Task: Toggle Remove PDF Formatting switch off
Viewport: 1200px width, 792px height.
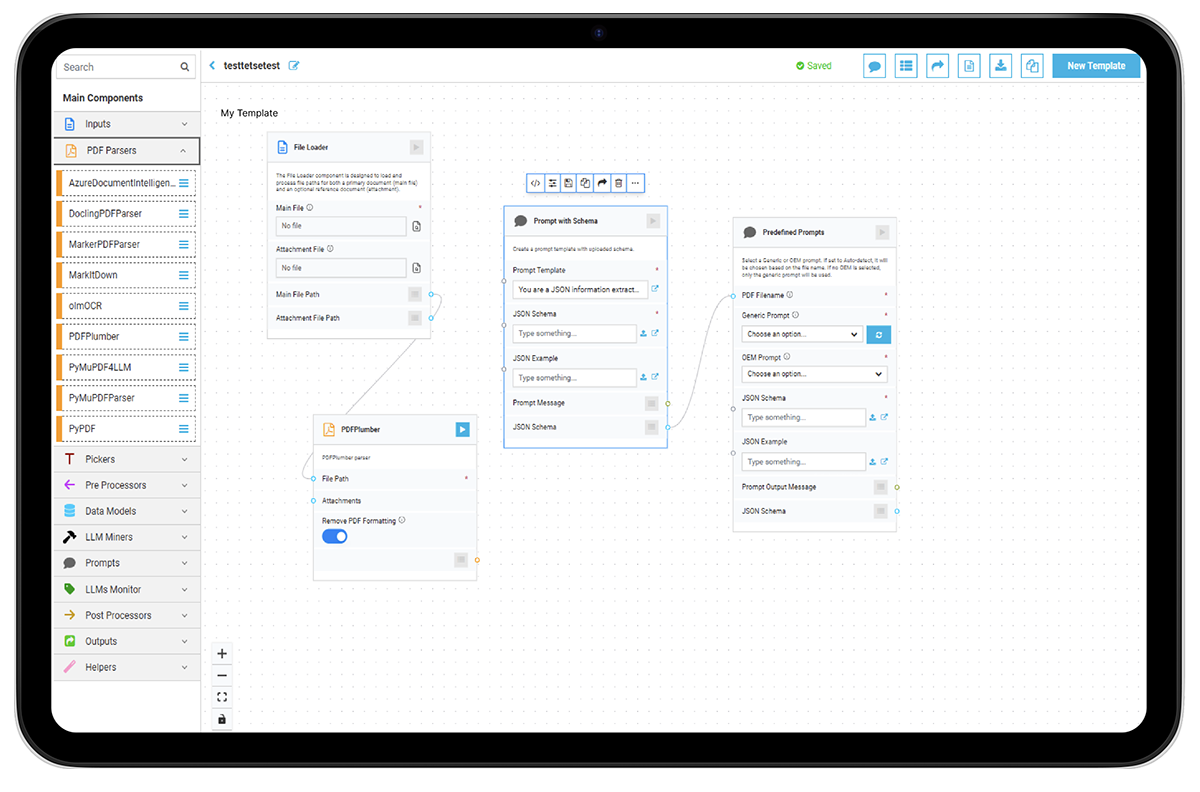Action: 335,537
